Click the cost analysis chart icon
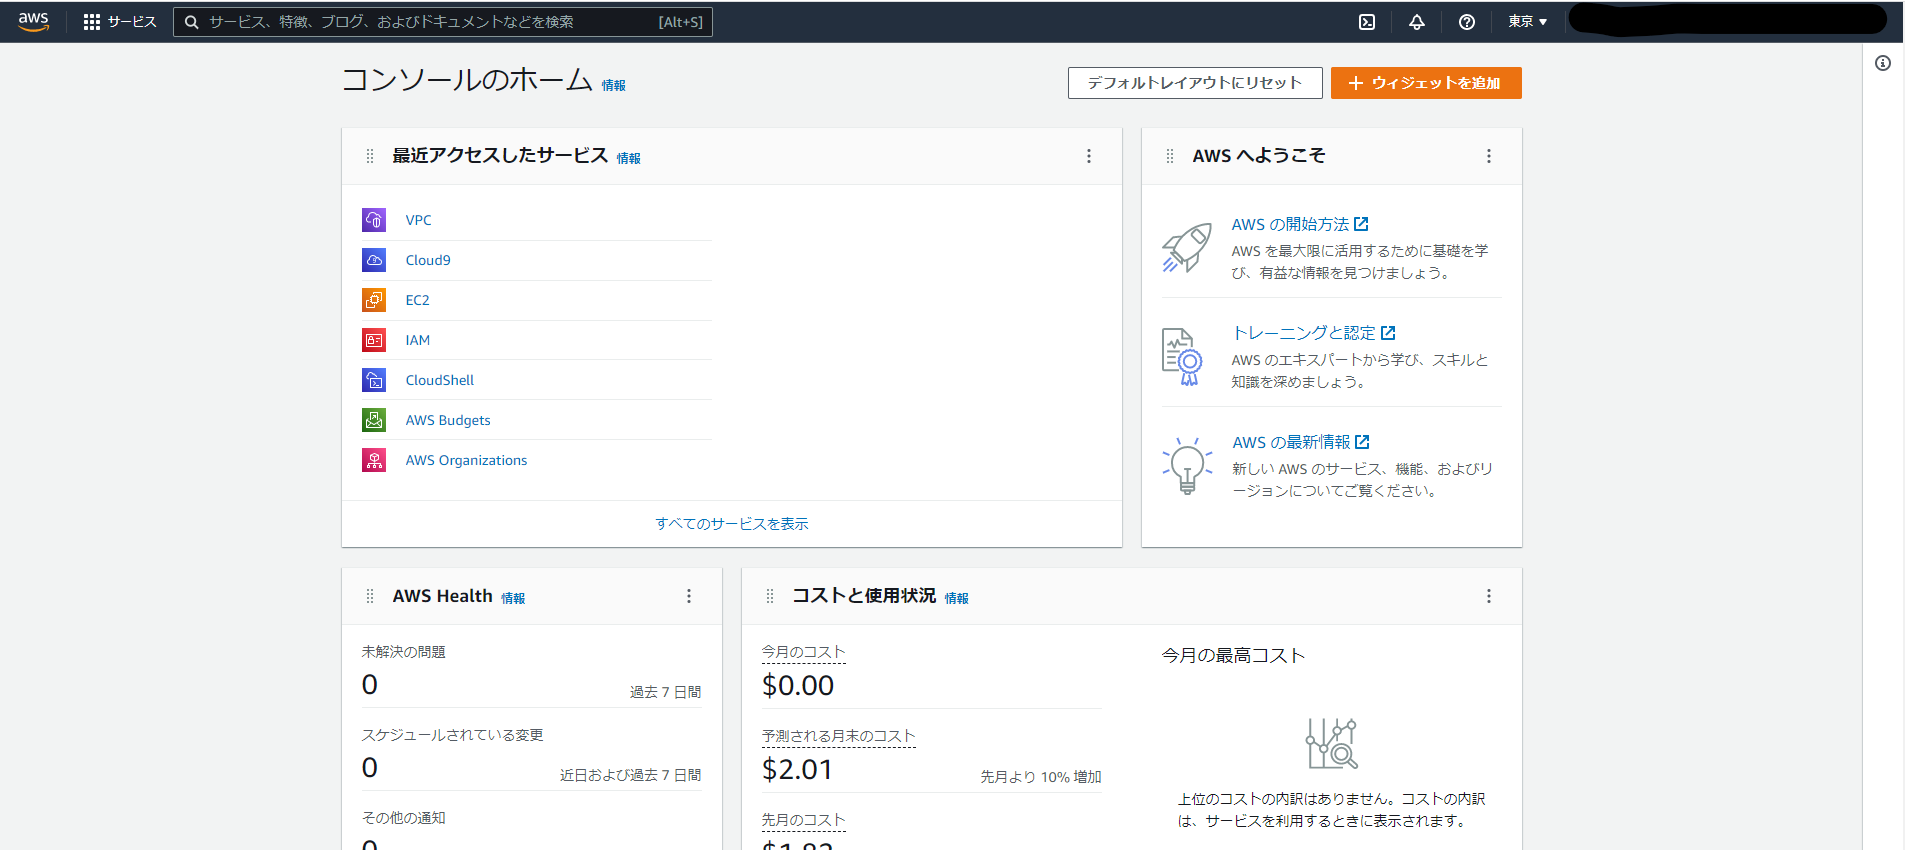This screenshot has width=1905, height=850. 1332,744
